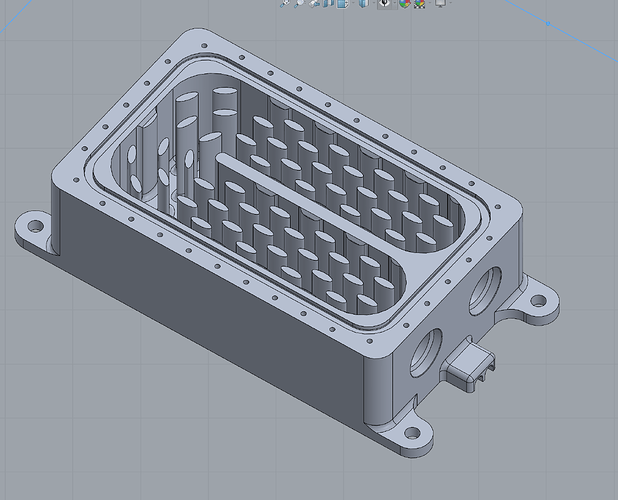Activate the Section View tool
Viewport: 618px width, 500px height.
[328, 3]
